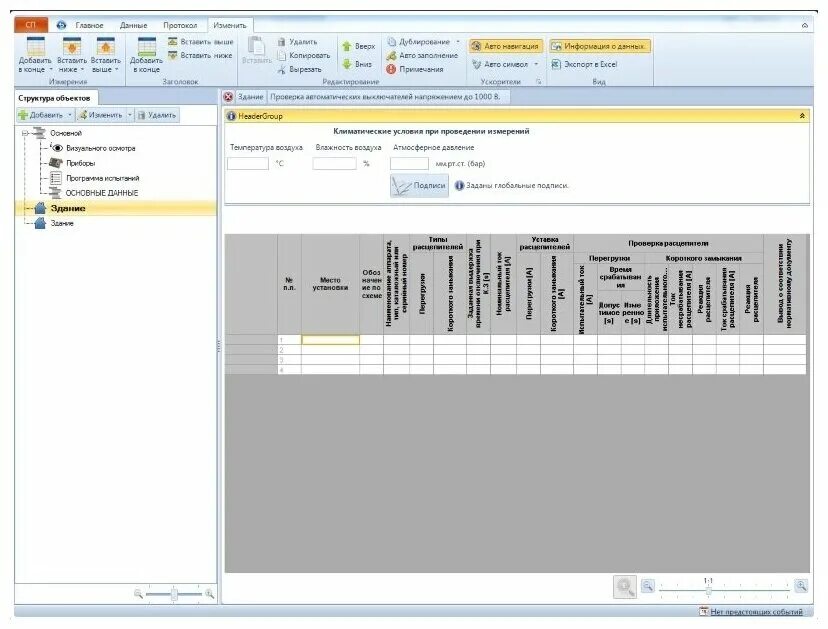The image size is (828, 629).
Task: Open the Авто символ dropdown arrow
Action: coord(536,64)
